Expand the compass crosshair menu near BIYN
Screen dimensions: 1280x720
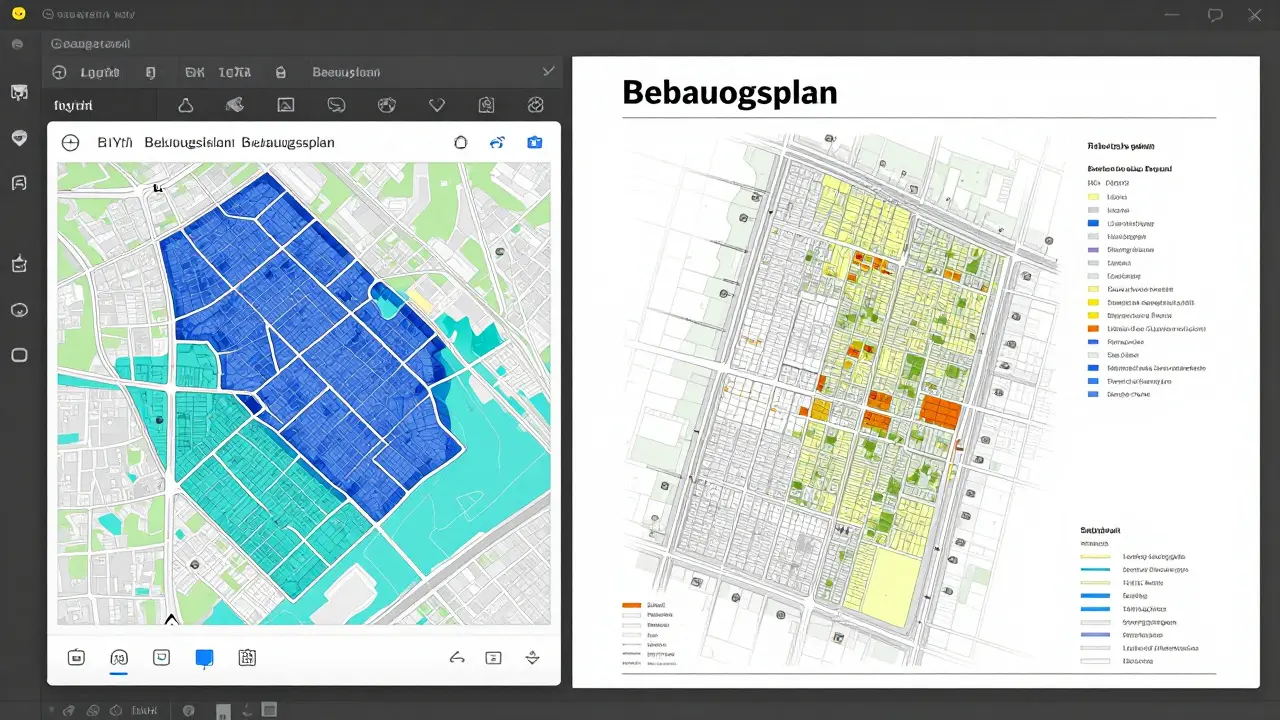click(70, 142)
